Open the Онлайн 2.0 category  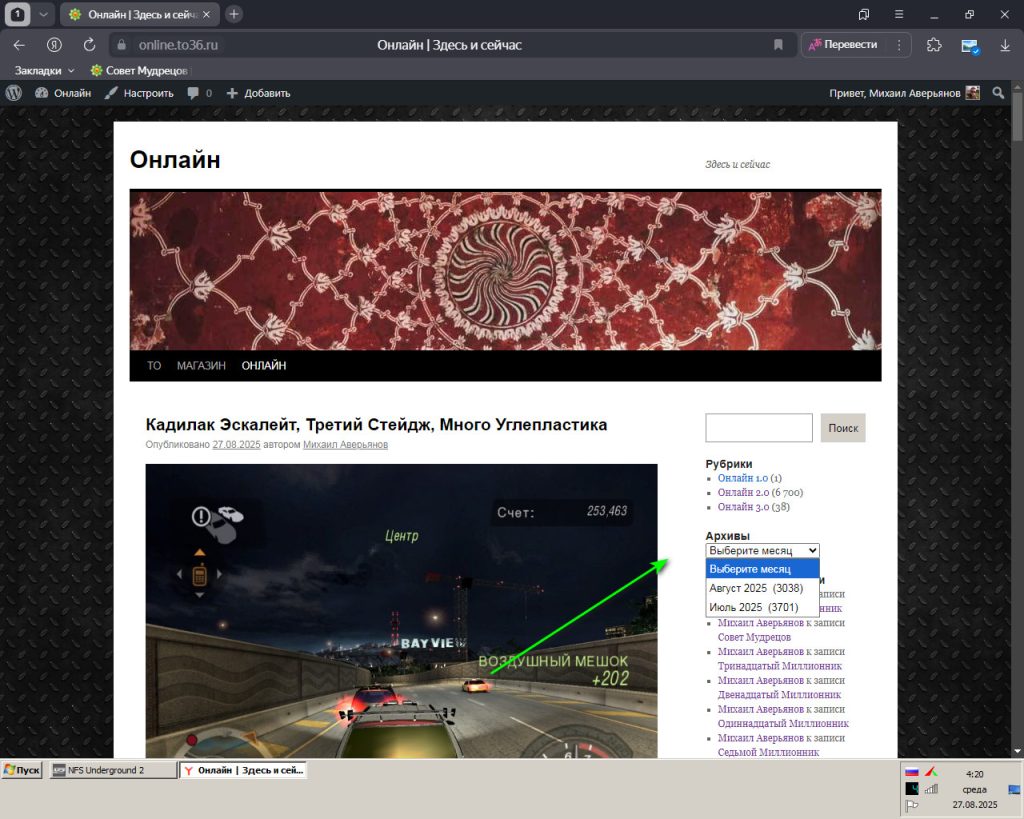[743, 492]
